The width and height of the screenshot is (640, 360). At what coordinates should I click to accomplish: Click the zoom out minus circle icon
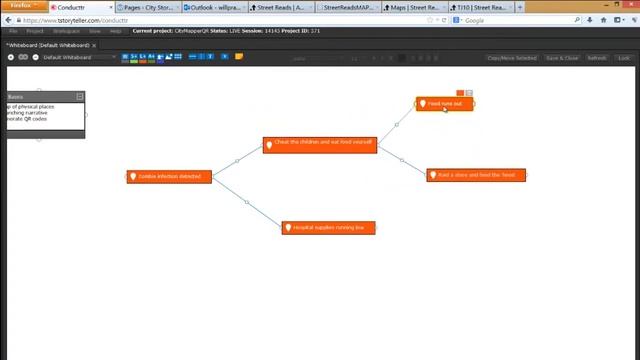36,57
